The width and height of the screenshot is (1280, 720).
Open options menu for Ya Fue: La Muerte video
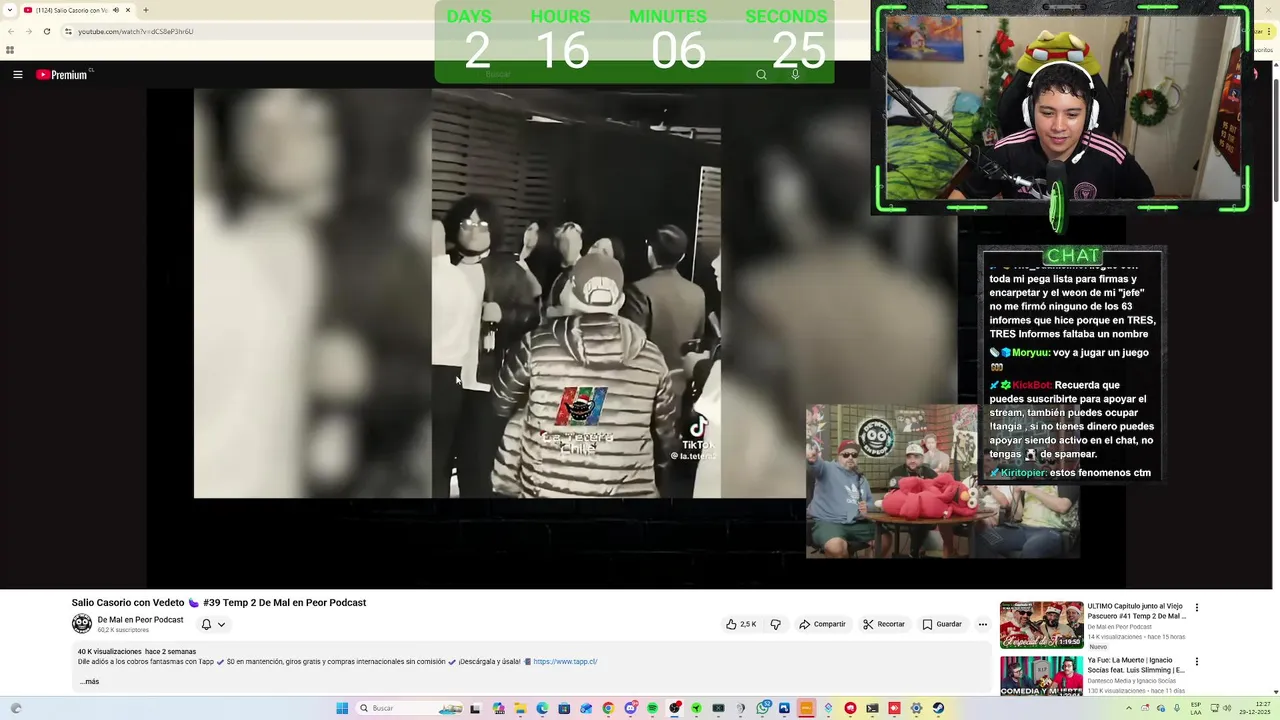coord(1196,661)
